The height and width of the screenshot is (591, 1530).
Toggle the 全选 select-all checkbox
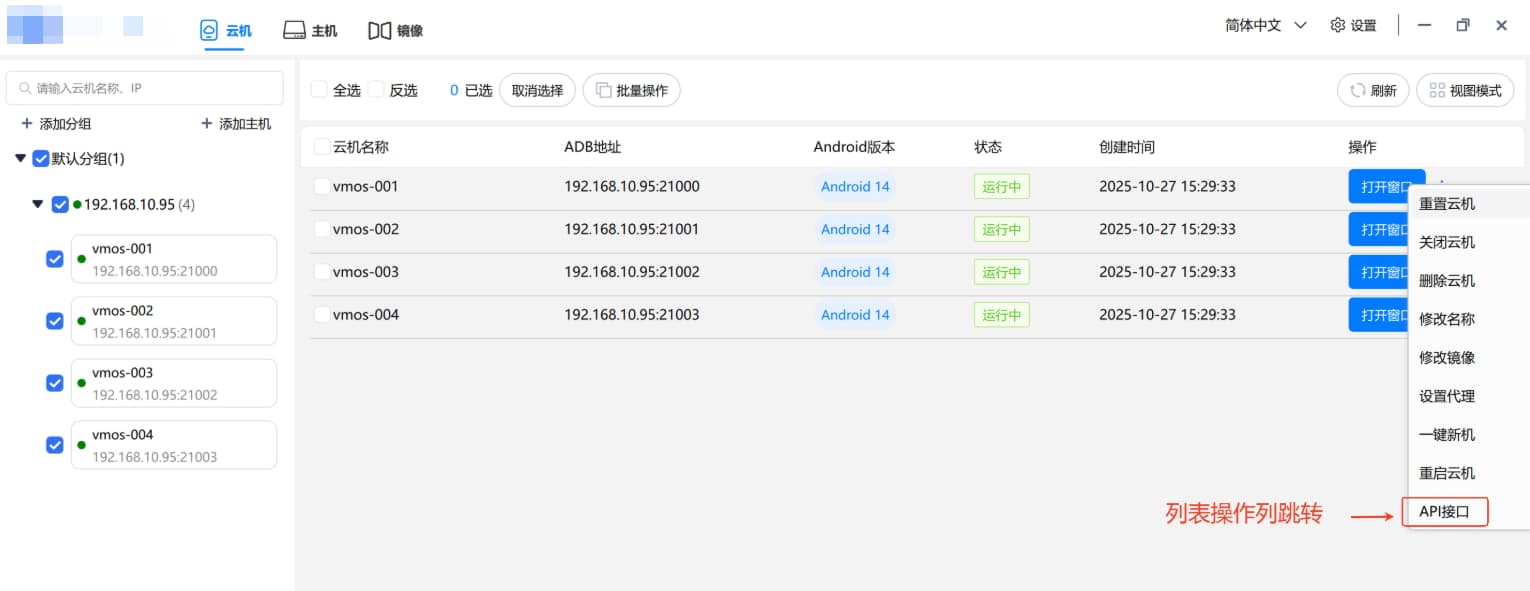coord(316,89)
